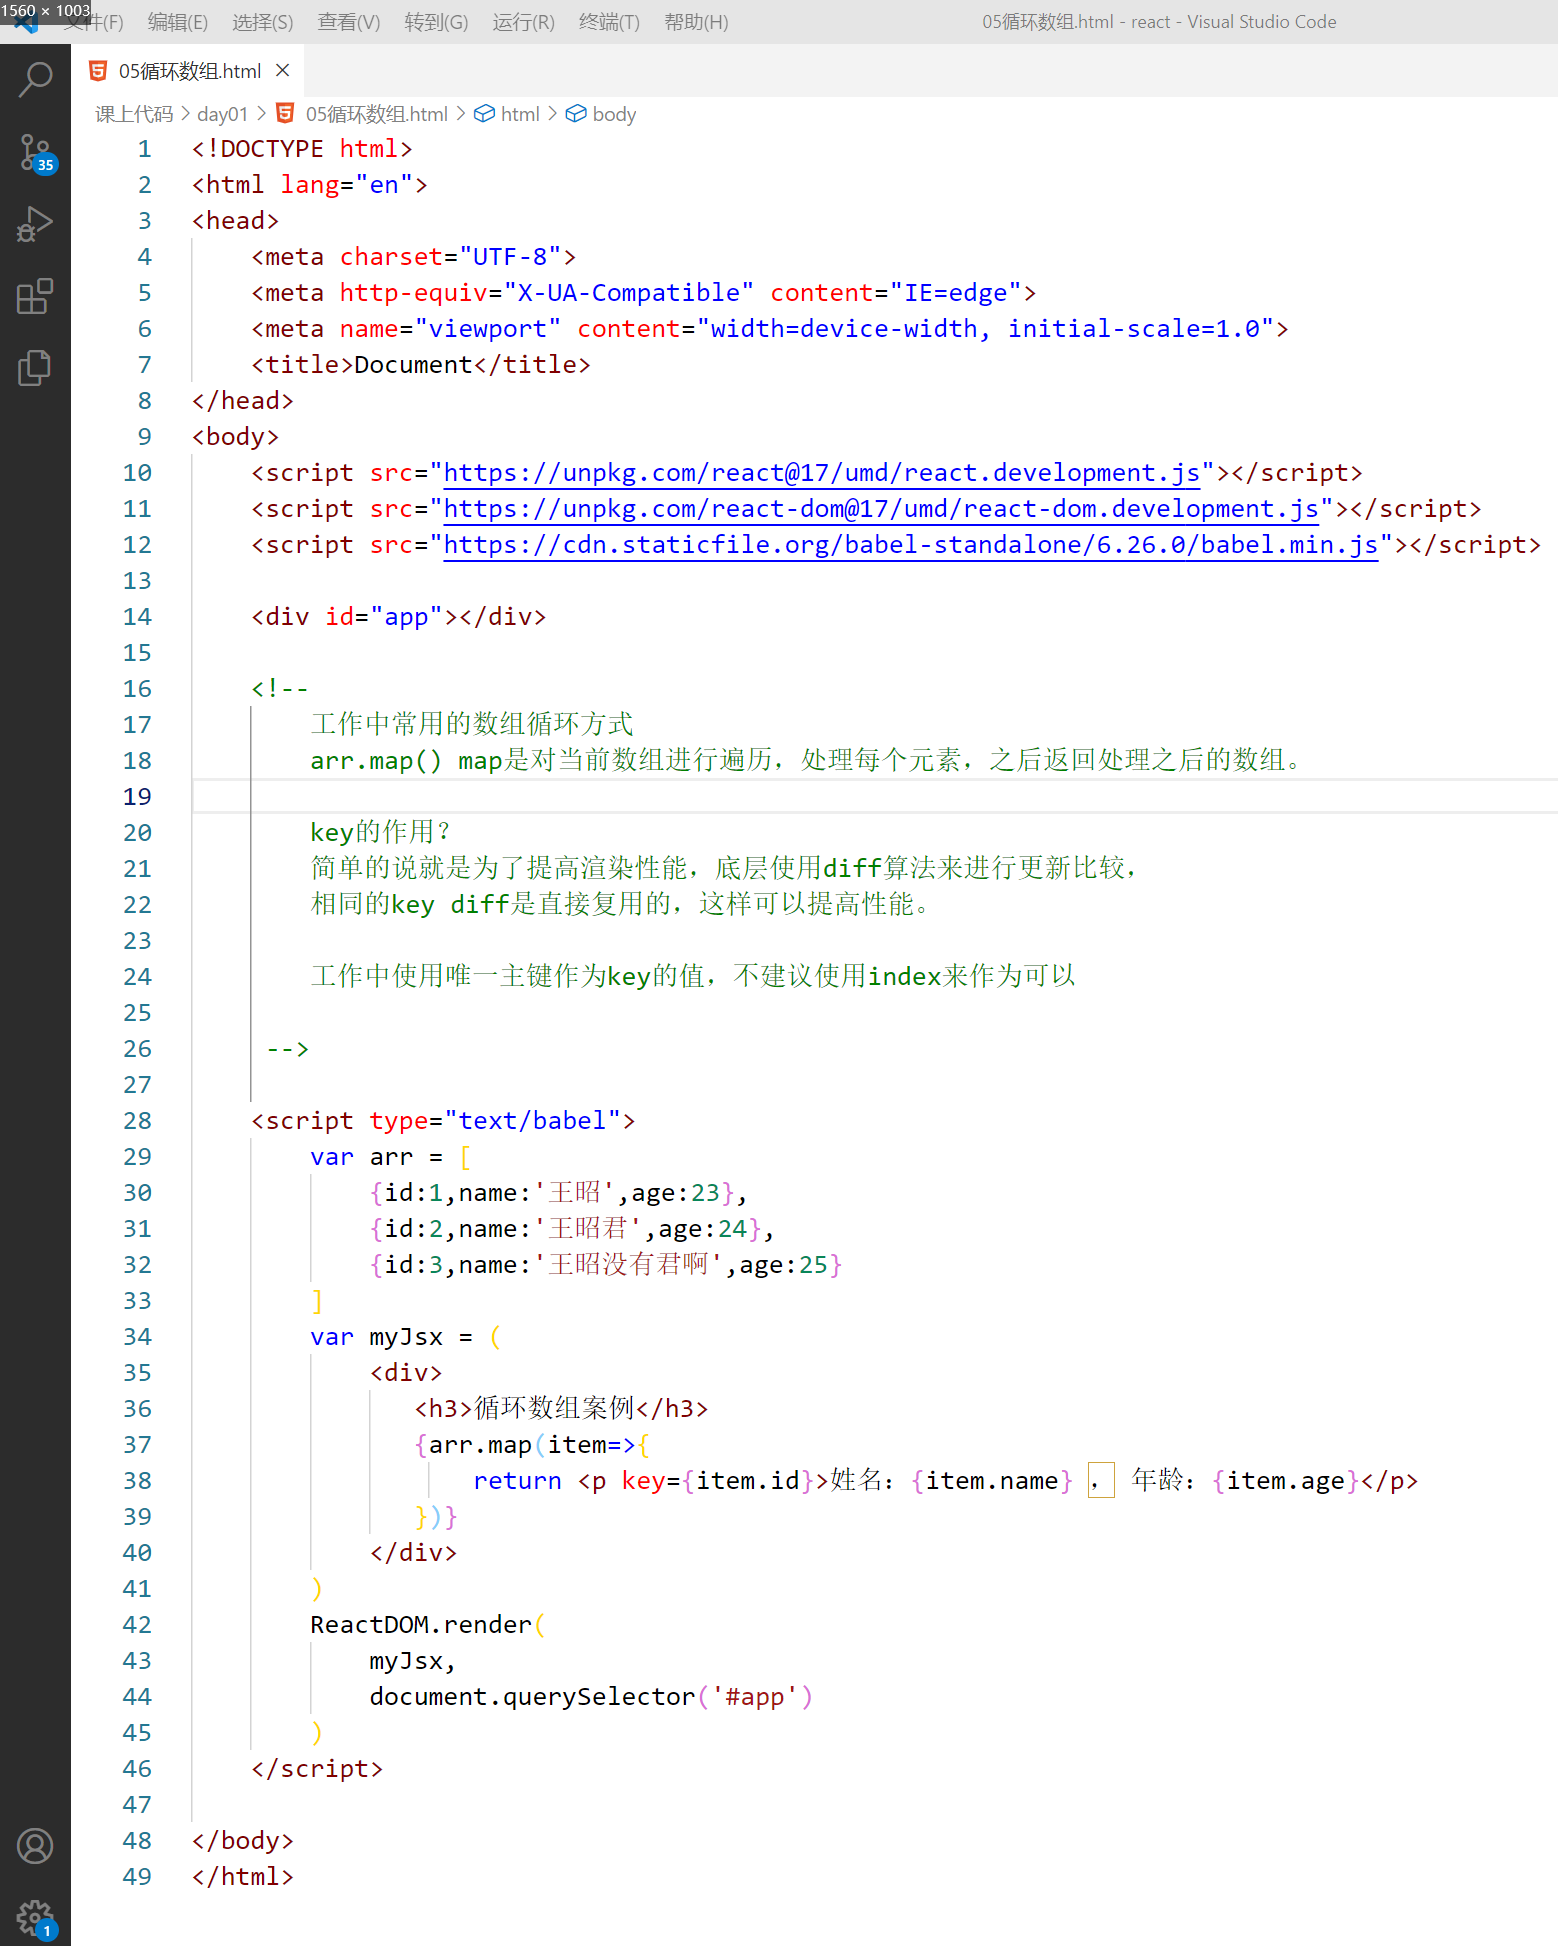Click breadcrumb html symbol
Screen dimensions: 1558x1946
tap(520, 114)
